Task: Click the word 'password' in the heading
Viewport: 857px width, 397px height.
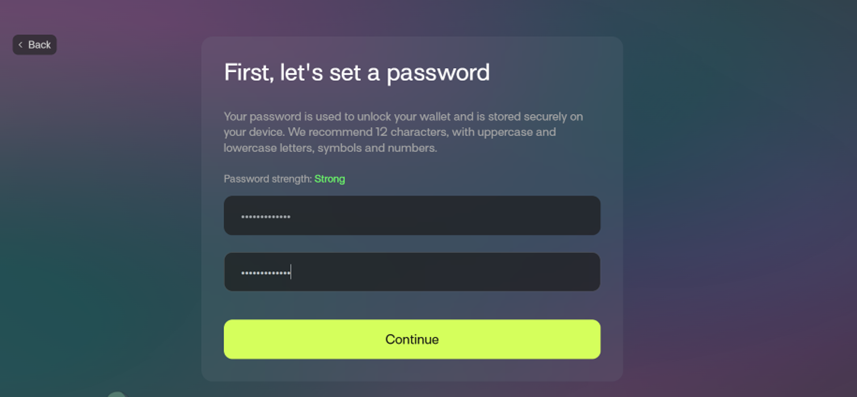Action: (x=438, y=74)
